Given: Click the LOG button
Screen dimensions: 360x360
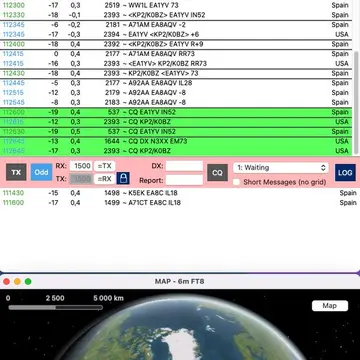Looking at the screenshot, I should (345, 172).
